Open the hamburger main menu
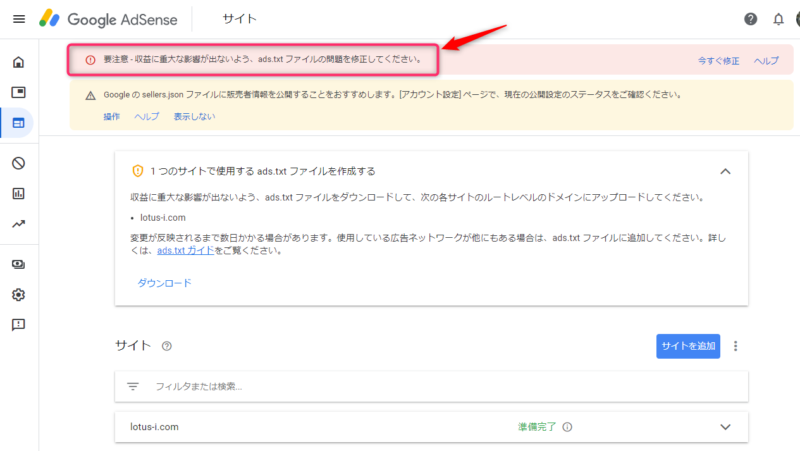Screen dimensions: 800x451 [19, 19]
